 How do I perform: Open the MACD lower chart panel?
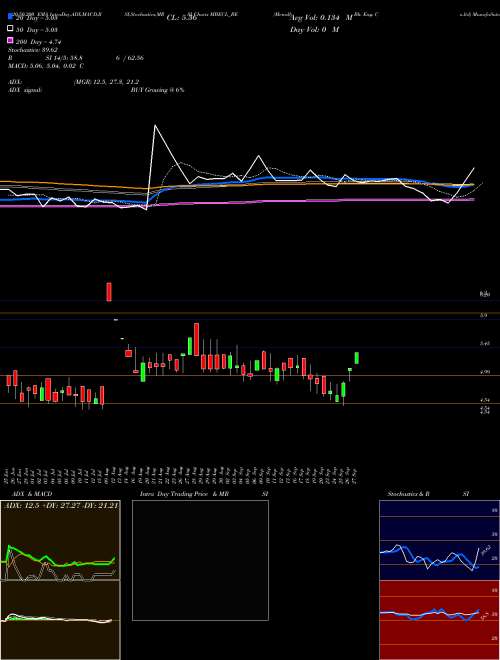coord(60,620)
